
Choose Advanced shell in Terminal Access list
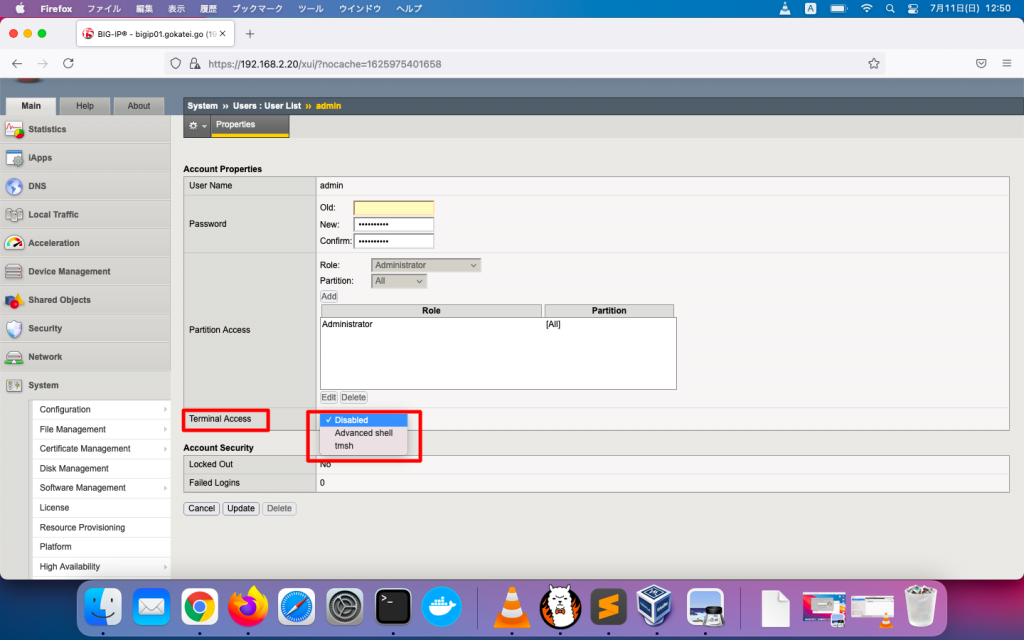pos(363,433)
